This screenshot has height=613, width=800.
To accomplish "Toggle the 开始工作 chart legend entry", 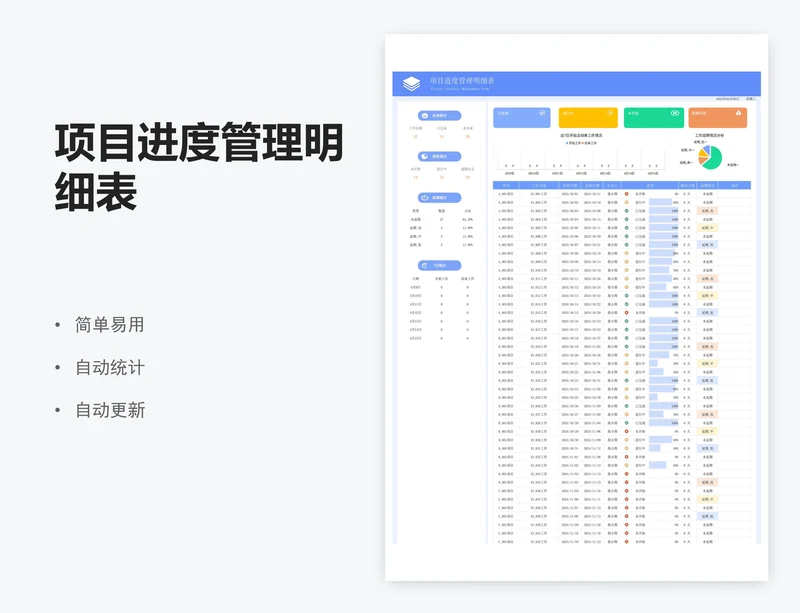I will point(569,143).
